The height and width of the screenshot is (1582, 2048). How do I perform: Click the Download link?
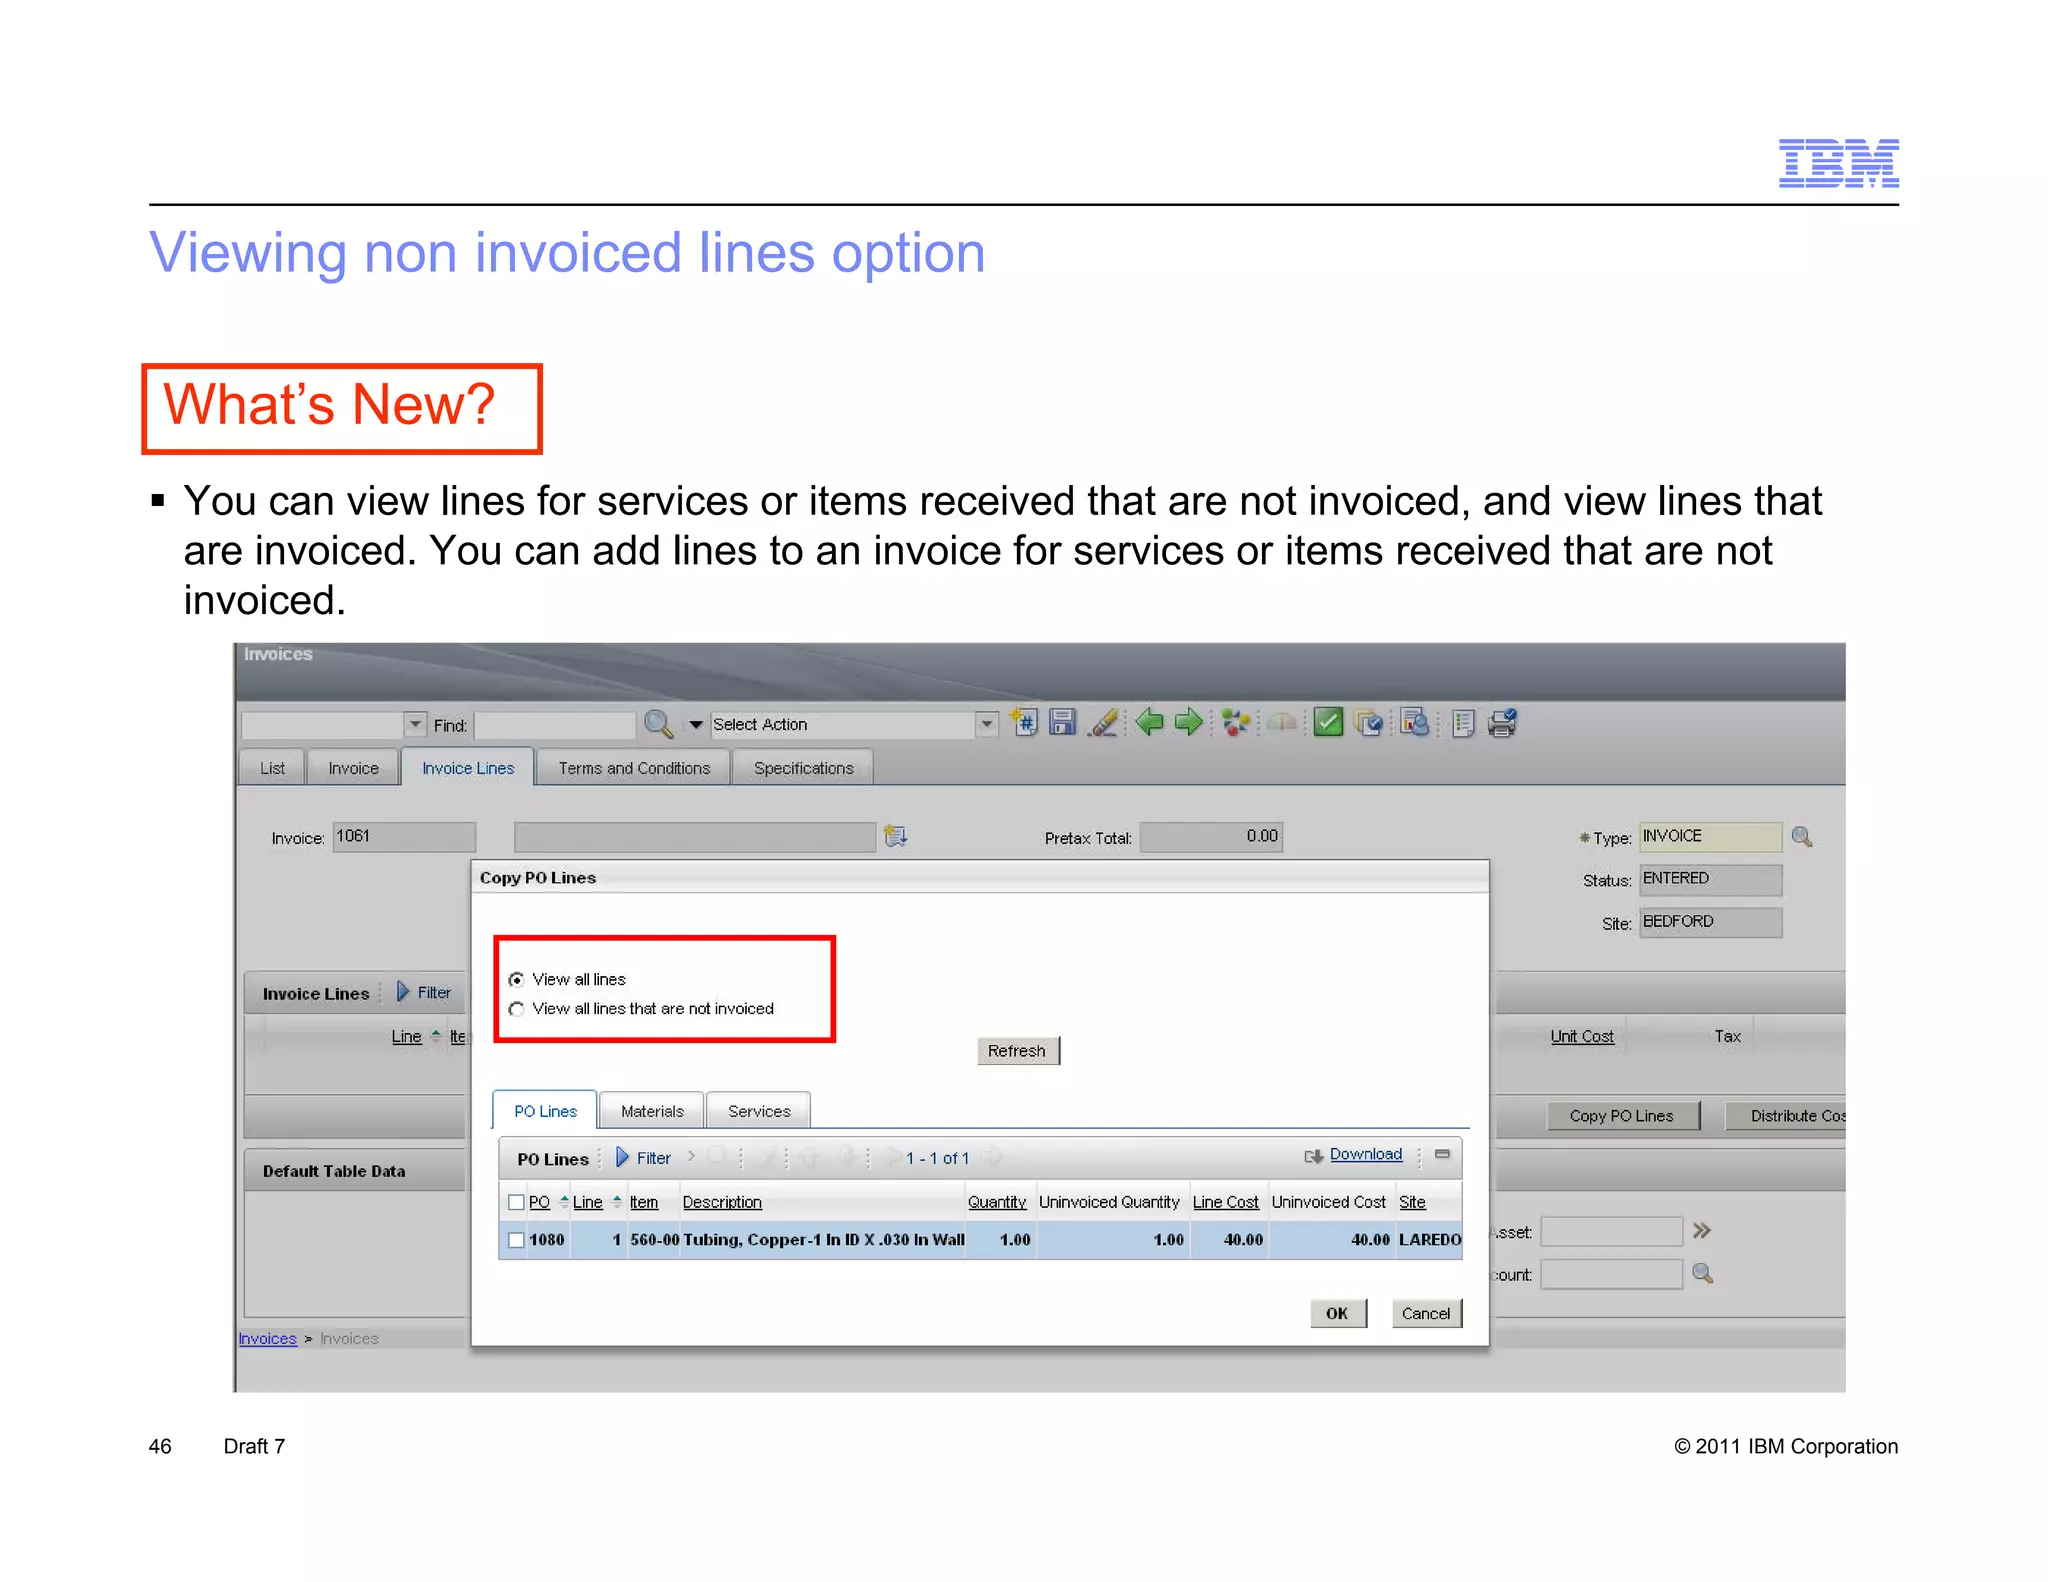(1366, 1154)
